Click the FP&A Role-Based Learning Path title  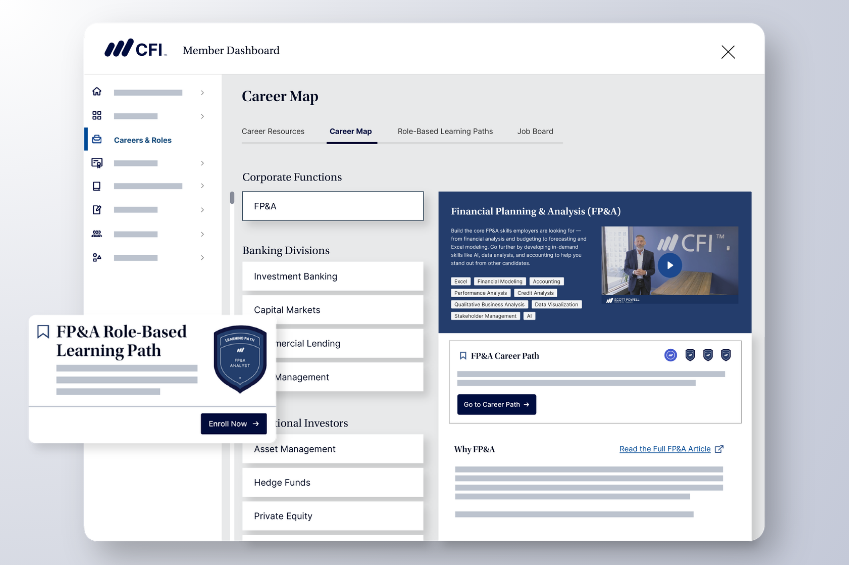tap(121, 341)
